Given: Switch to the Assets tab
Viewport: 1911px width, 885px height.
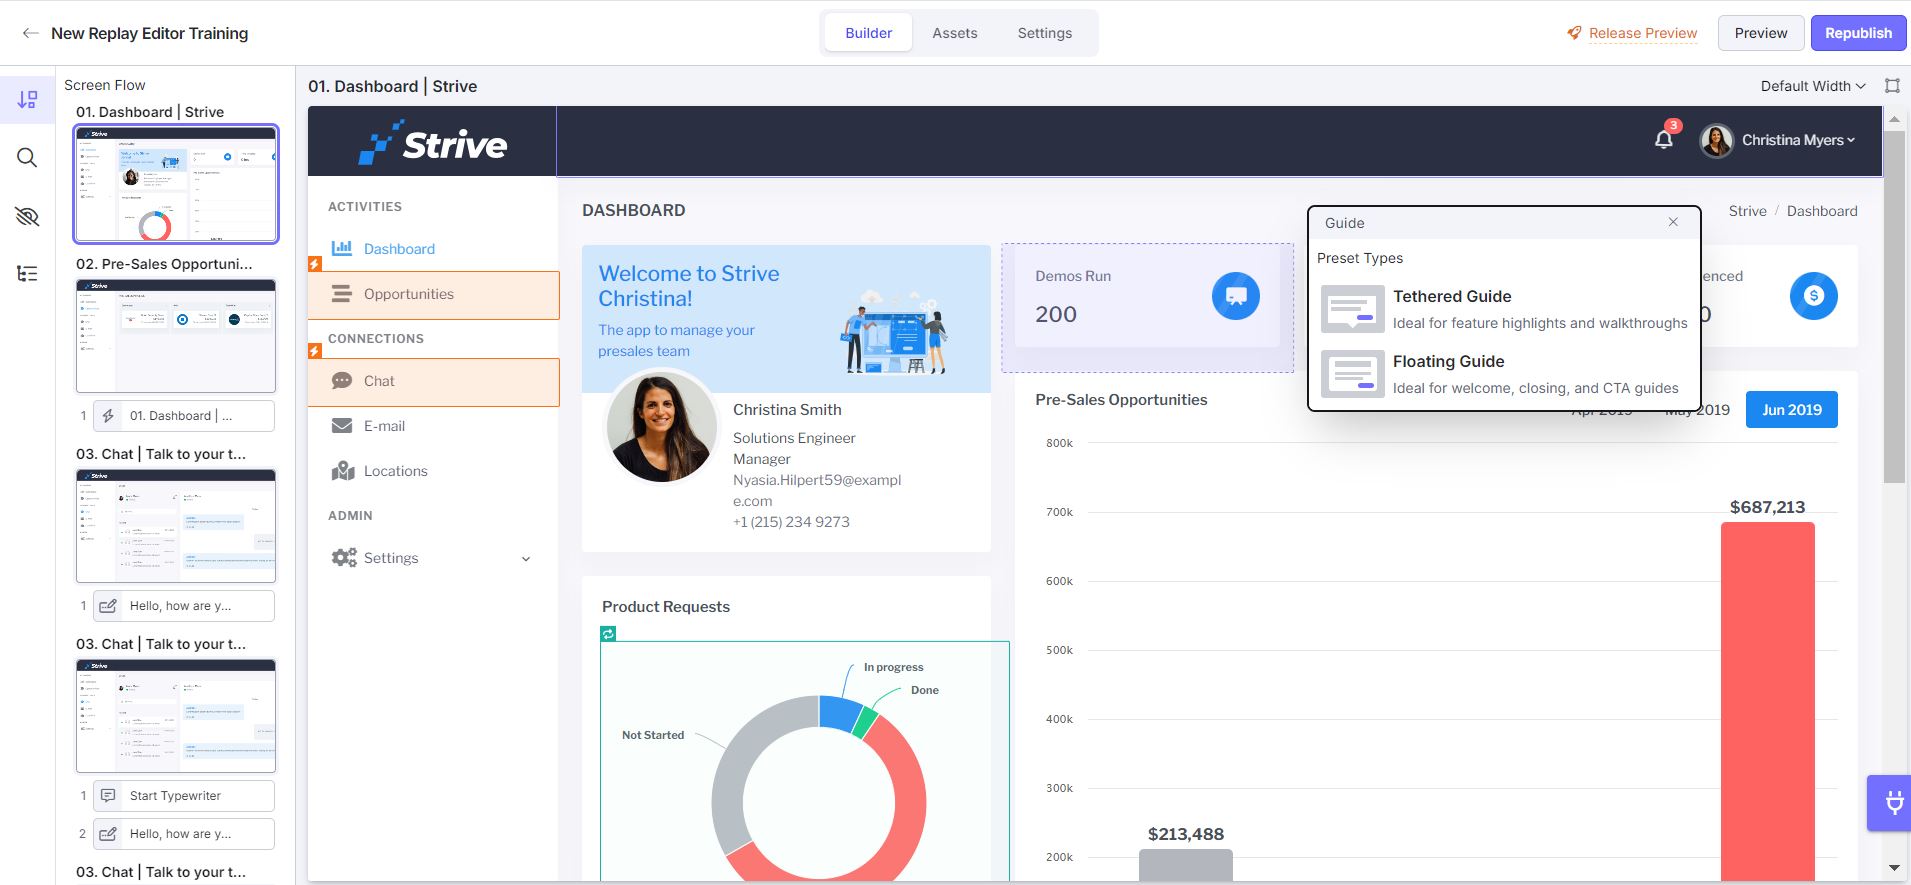Looking at the screenshot, I should tap(955, 33).
